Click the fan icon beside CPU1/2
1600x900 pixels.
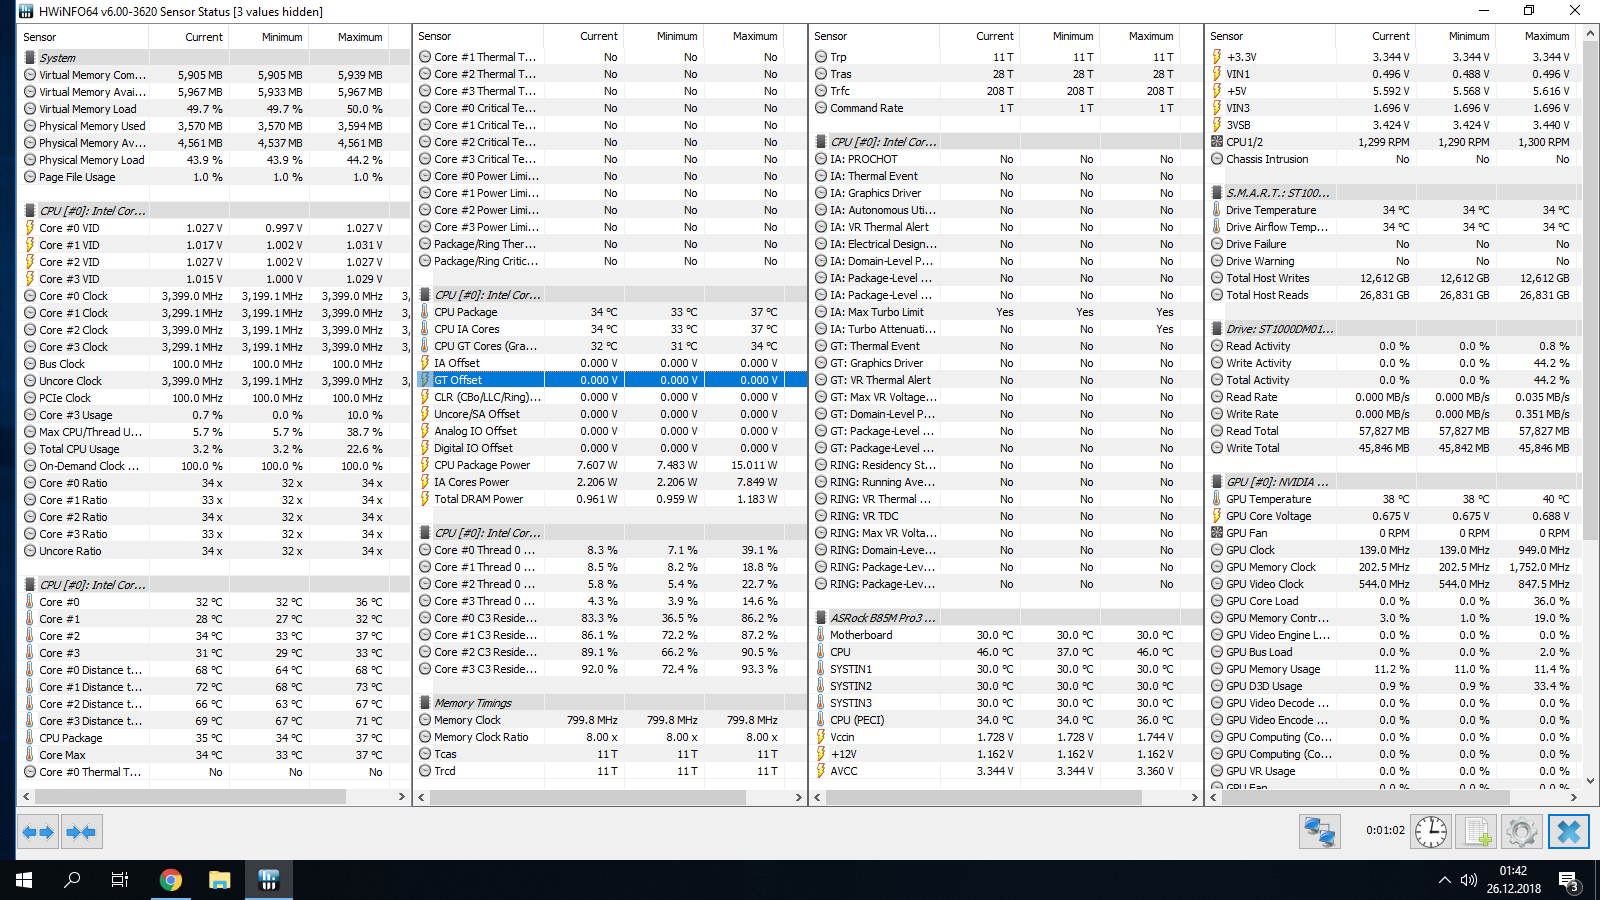coord(1217,142)
